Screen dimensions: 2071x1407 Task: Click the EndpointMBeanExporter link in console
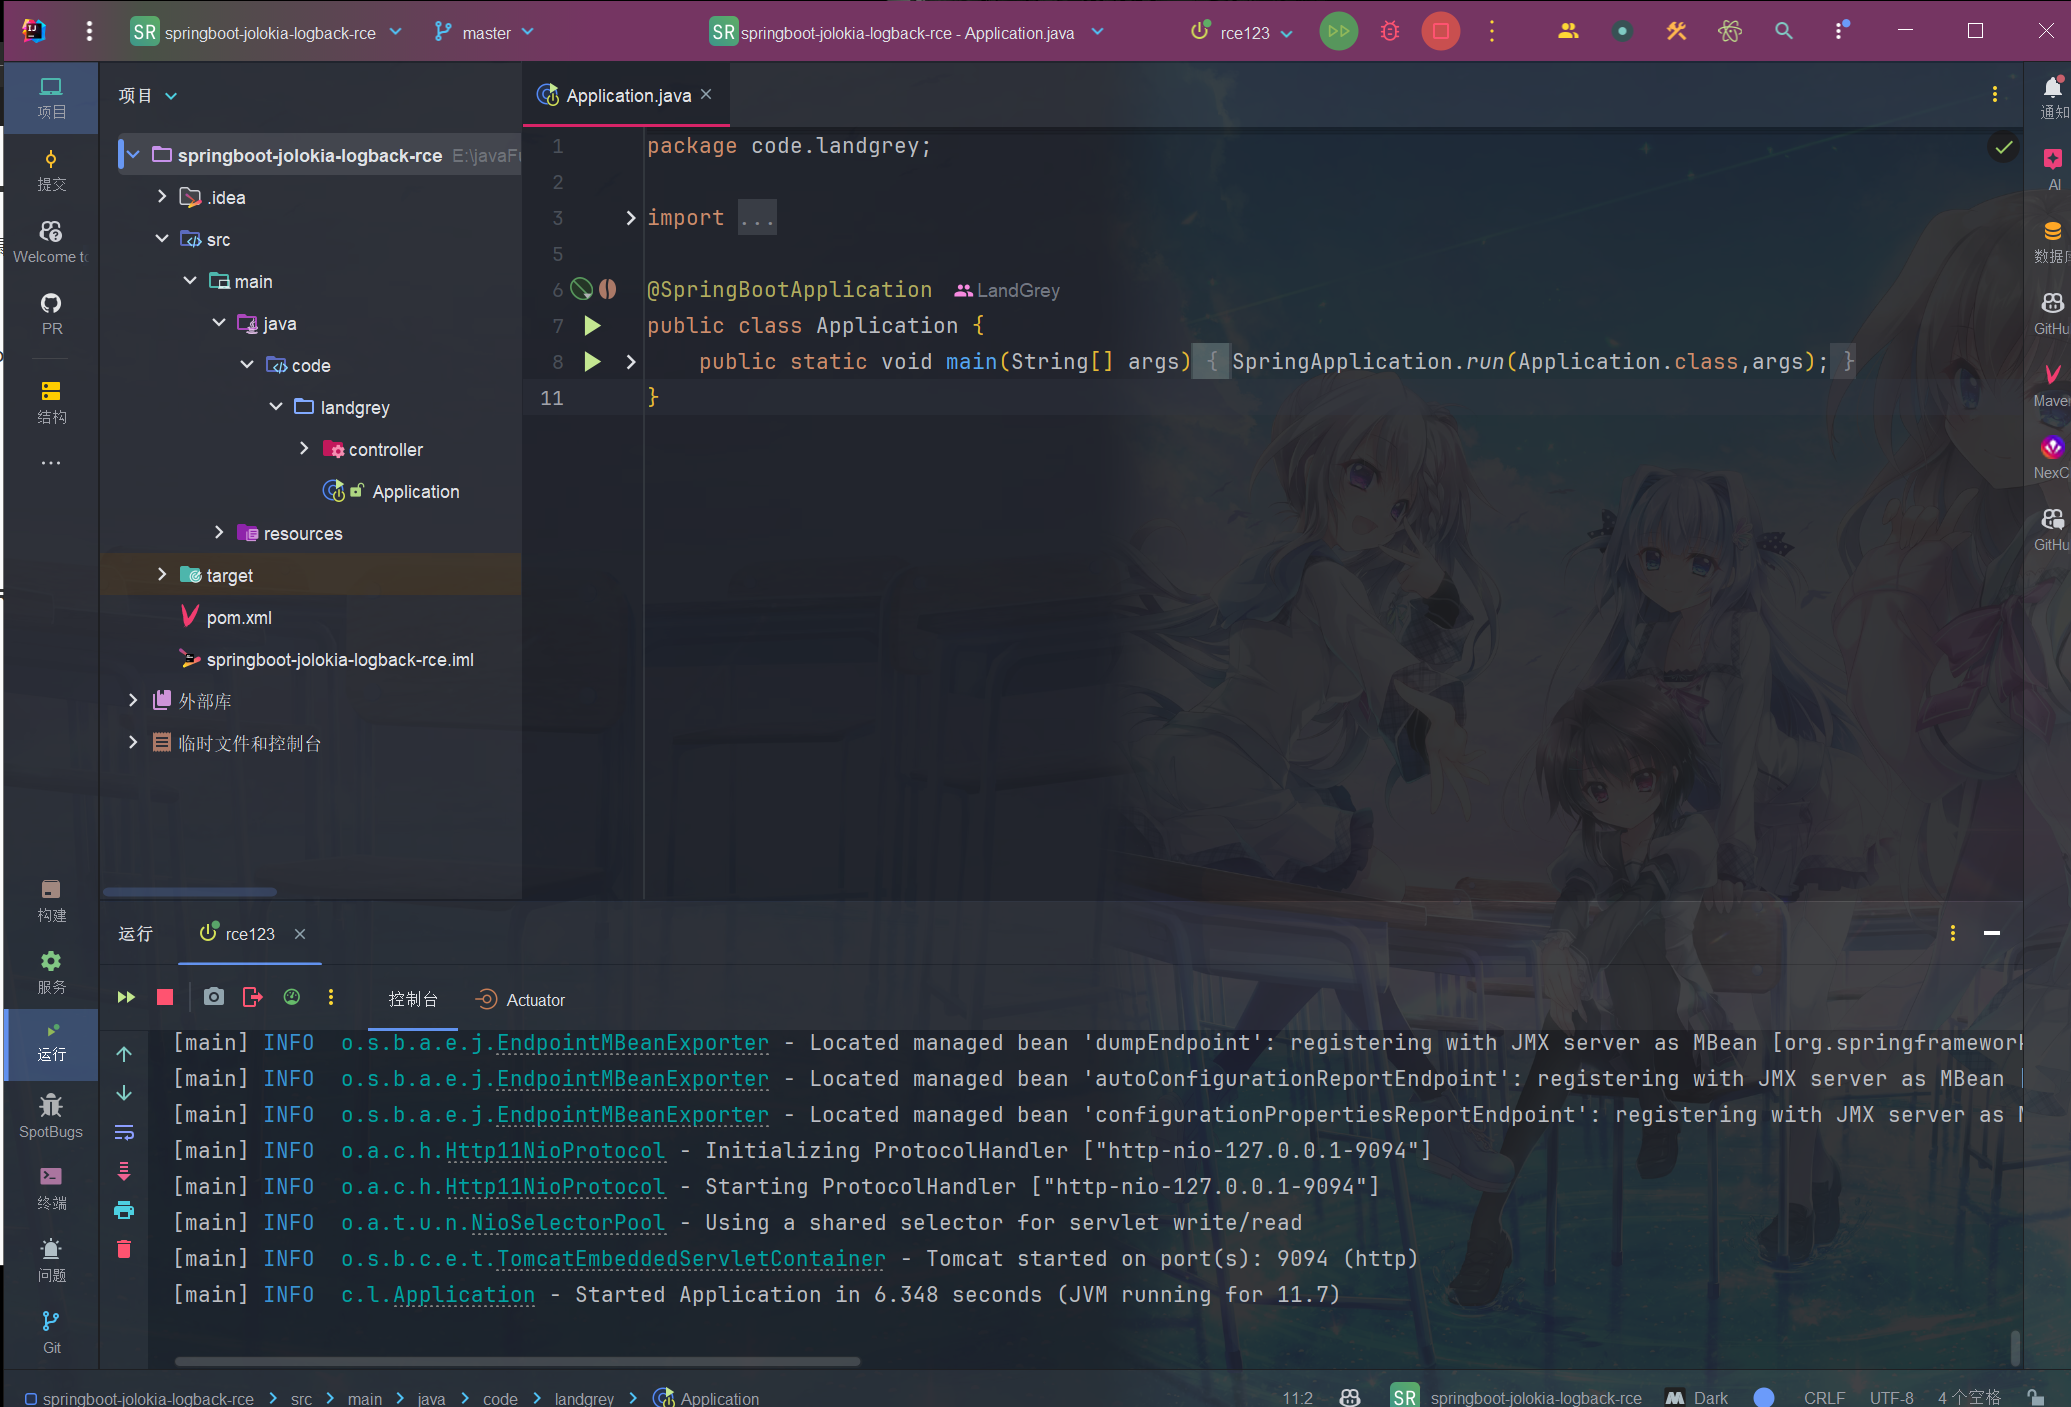(632, 1043)
